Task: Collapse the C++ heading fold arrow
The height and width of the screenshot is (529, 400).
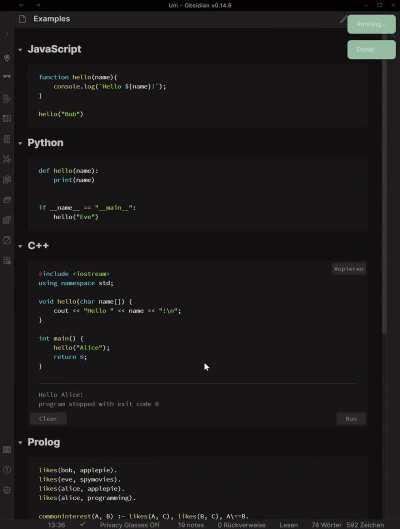Action: coord(20,246)
